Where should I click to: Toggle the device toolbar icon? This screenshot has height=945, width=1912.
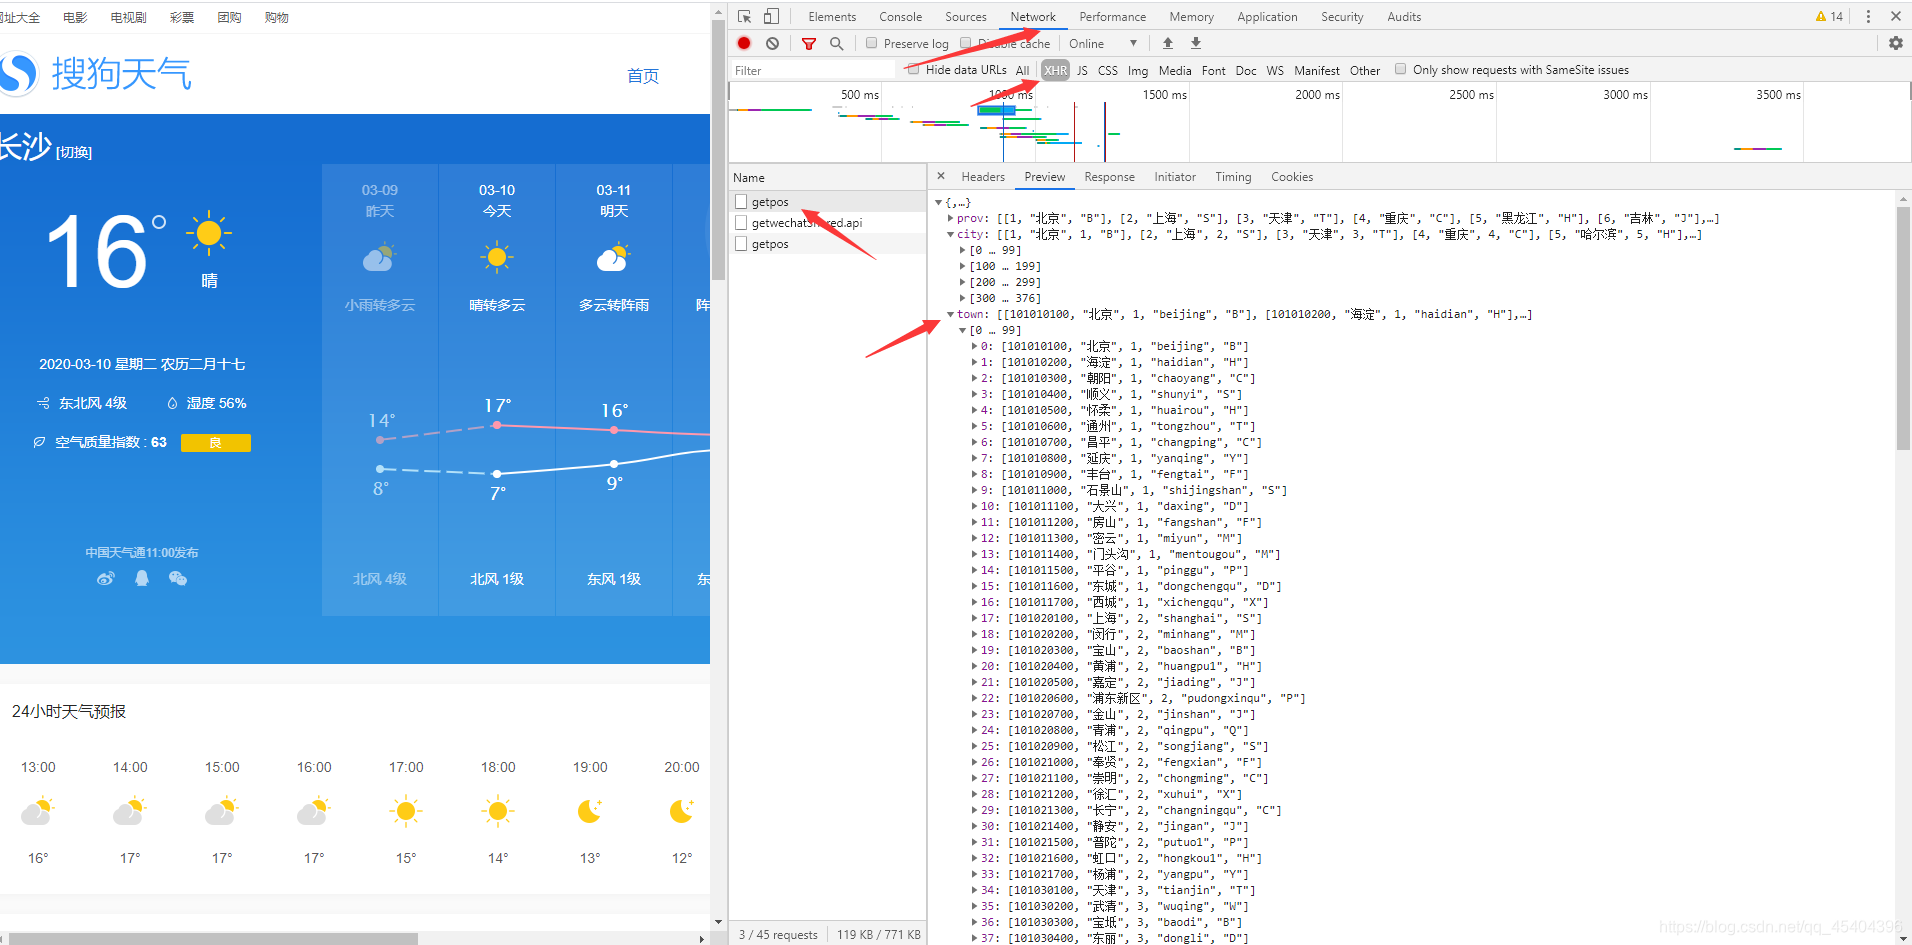click(771, 16)
